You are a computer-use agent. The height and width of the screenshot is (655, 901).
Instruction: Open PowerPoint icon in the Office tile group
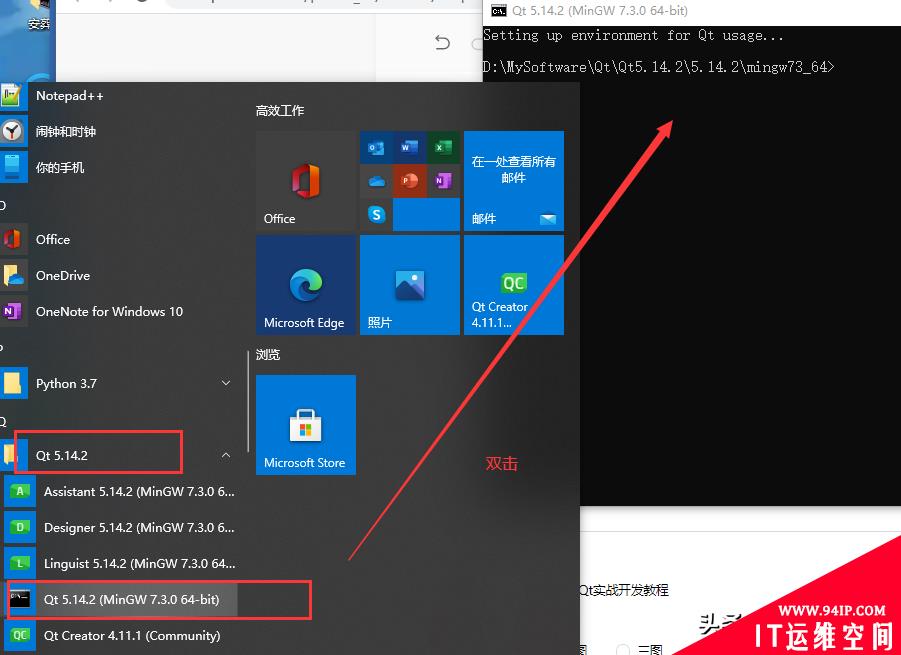(x=410, y=181)
